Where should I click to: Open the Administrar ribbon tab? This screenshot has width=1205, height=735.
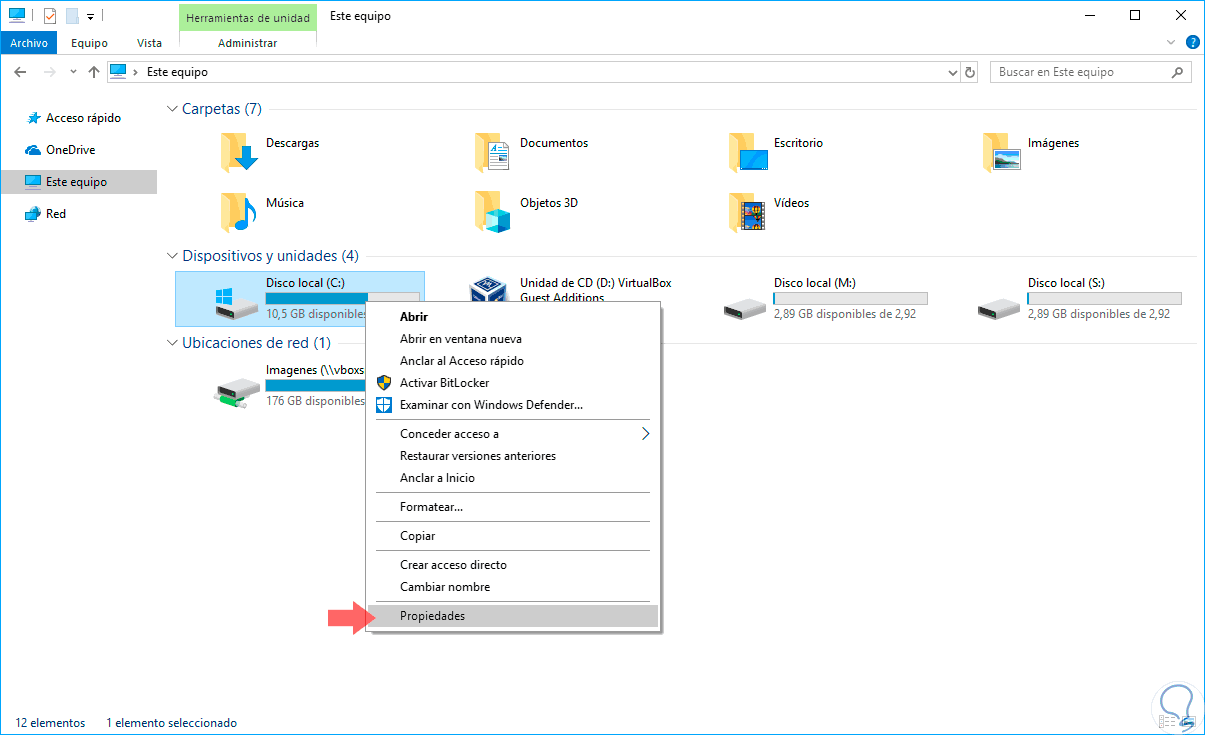pos(247,43)
